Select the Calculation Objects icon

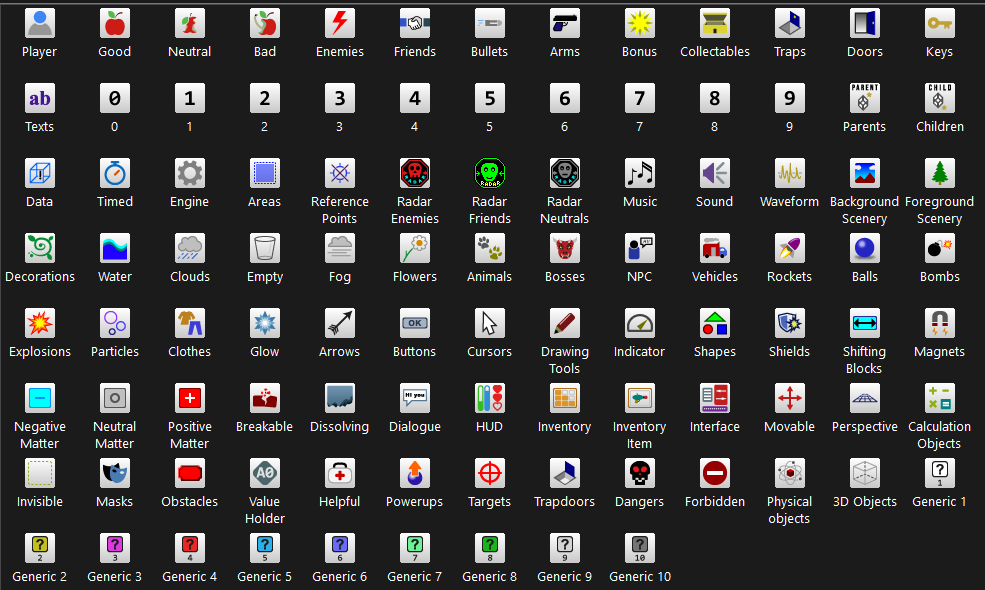[940, 398]
